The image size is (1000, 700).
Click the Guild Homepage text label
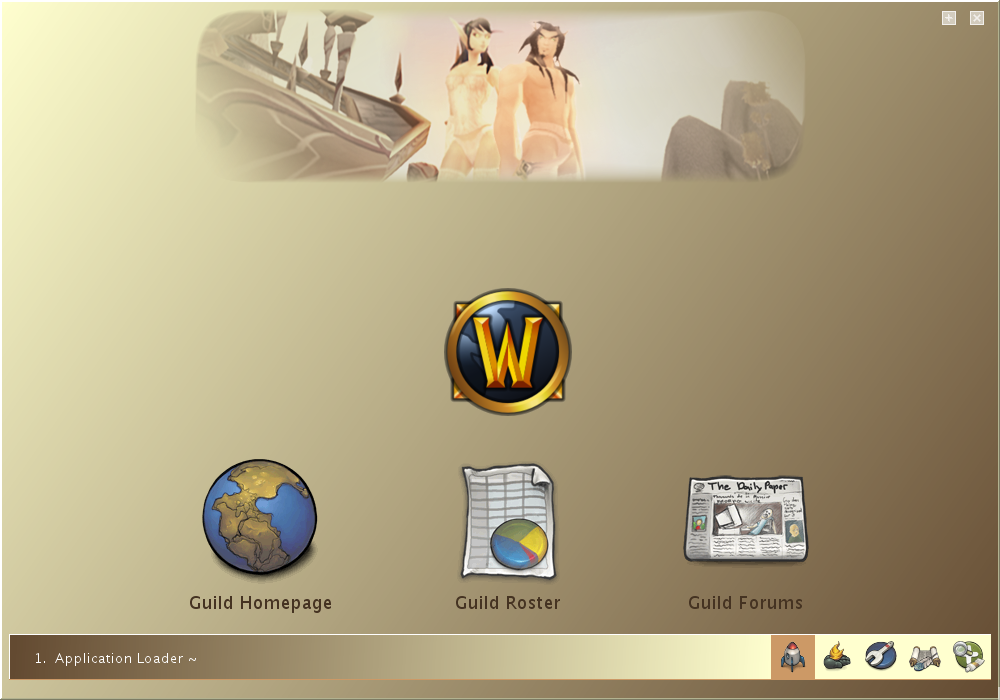click(260, 603)
